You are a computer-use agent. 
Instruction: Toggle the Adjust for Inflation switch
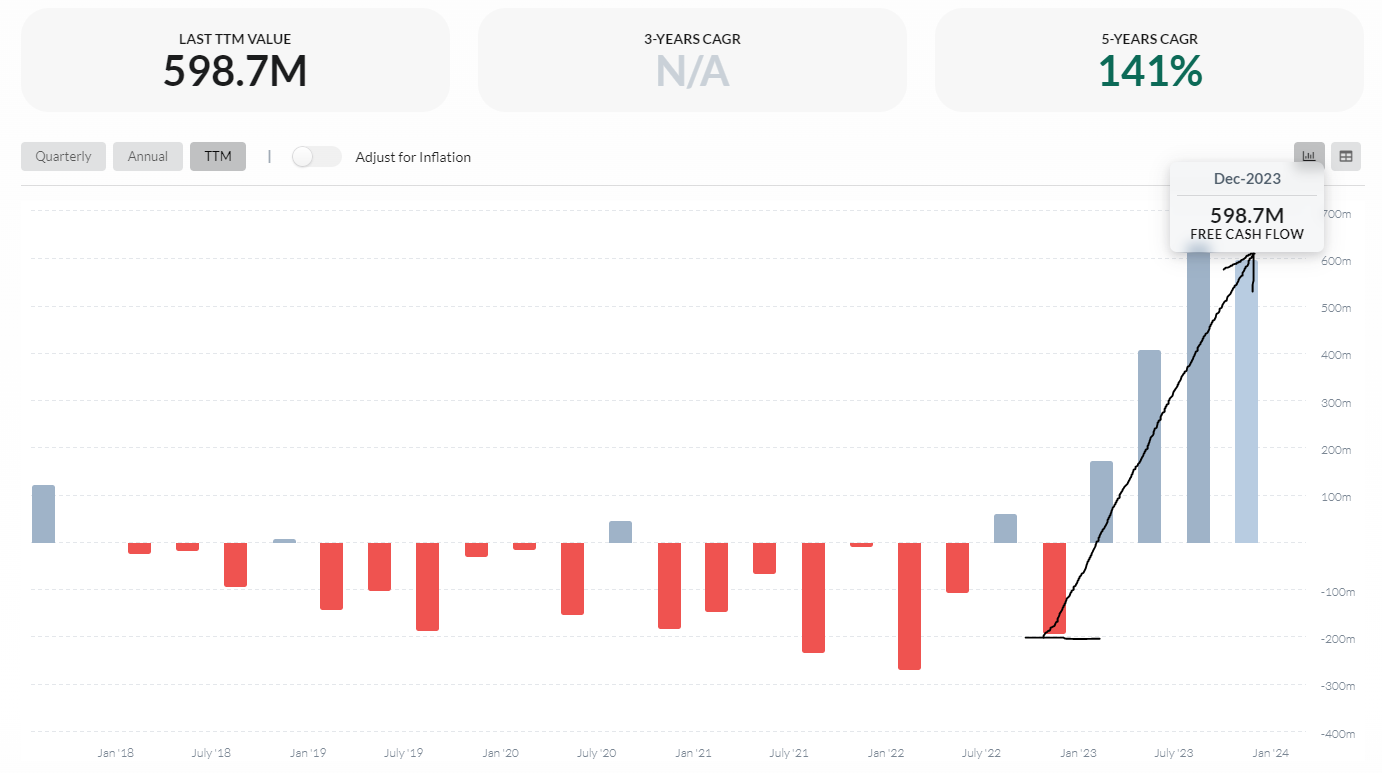[x=316, y=157]
